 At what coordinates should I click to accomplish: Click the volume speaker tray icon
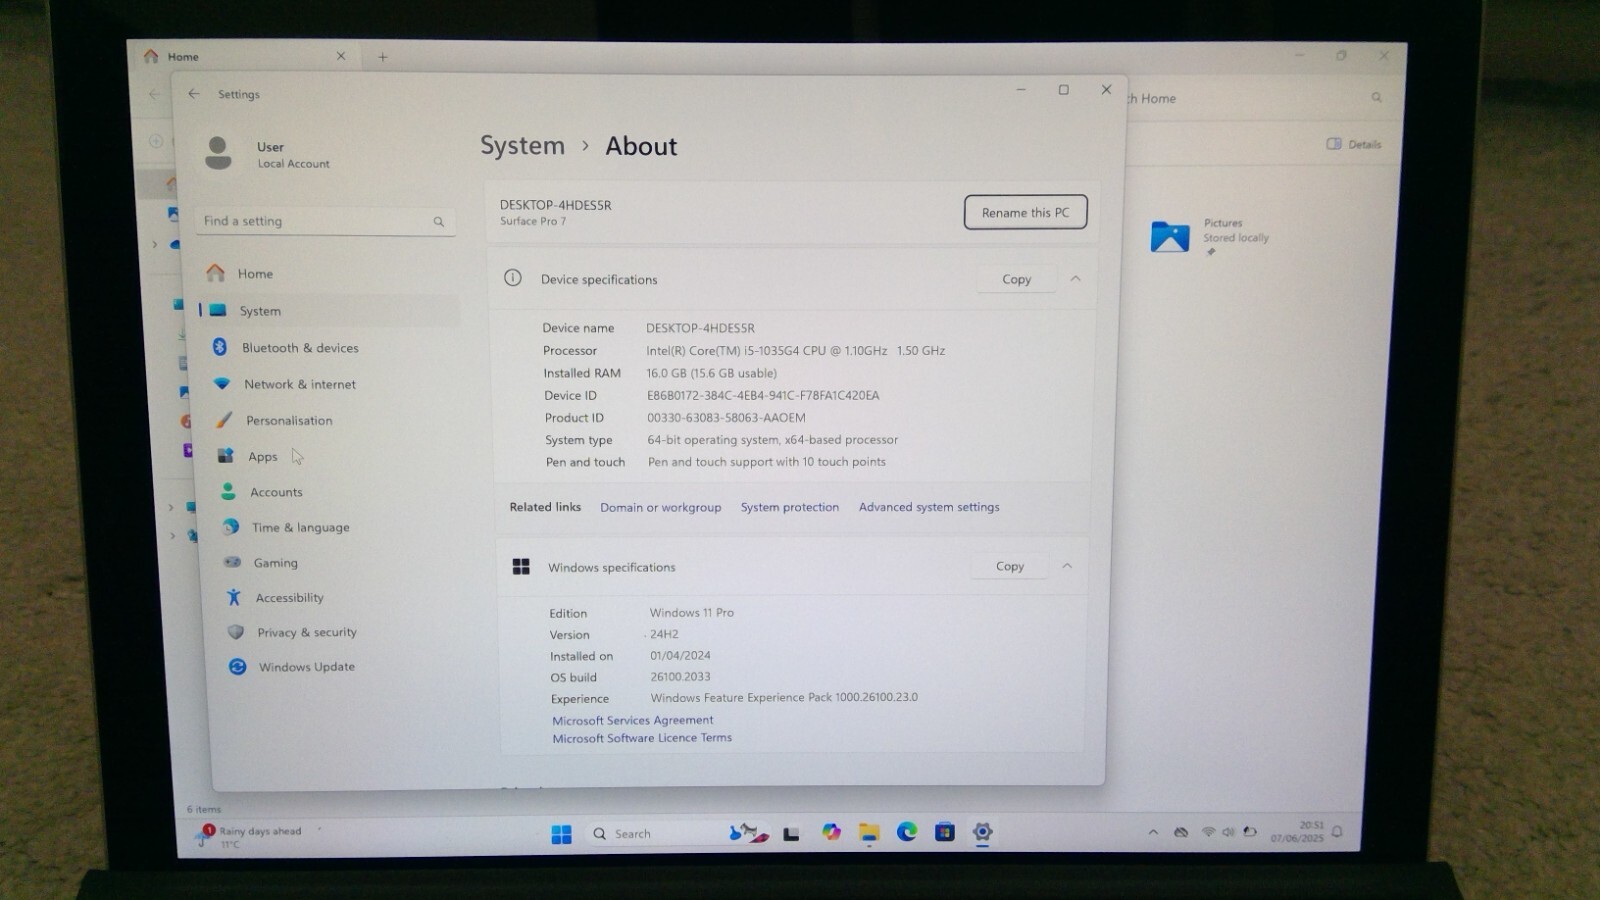point(1228,832)
